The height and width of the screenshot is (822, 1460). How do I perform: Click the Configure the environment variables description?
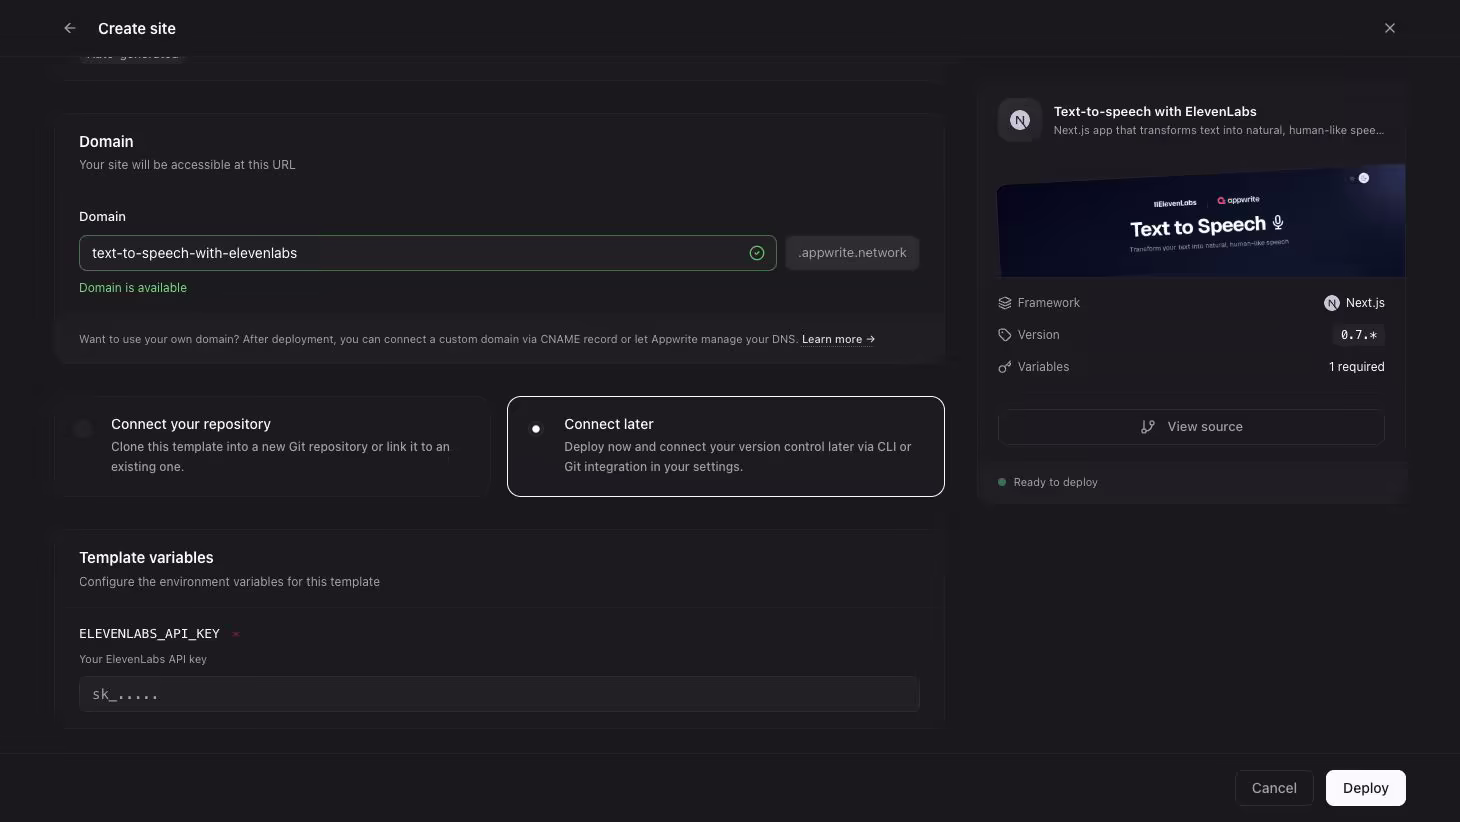pyautogui.click(x=229, y=582)
